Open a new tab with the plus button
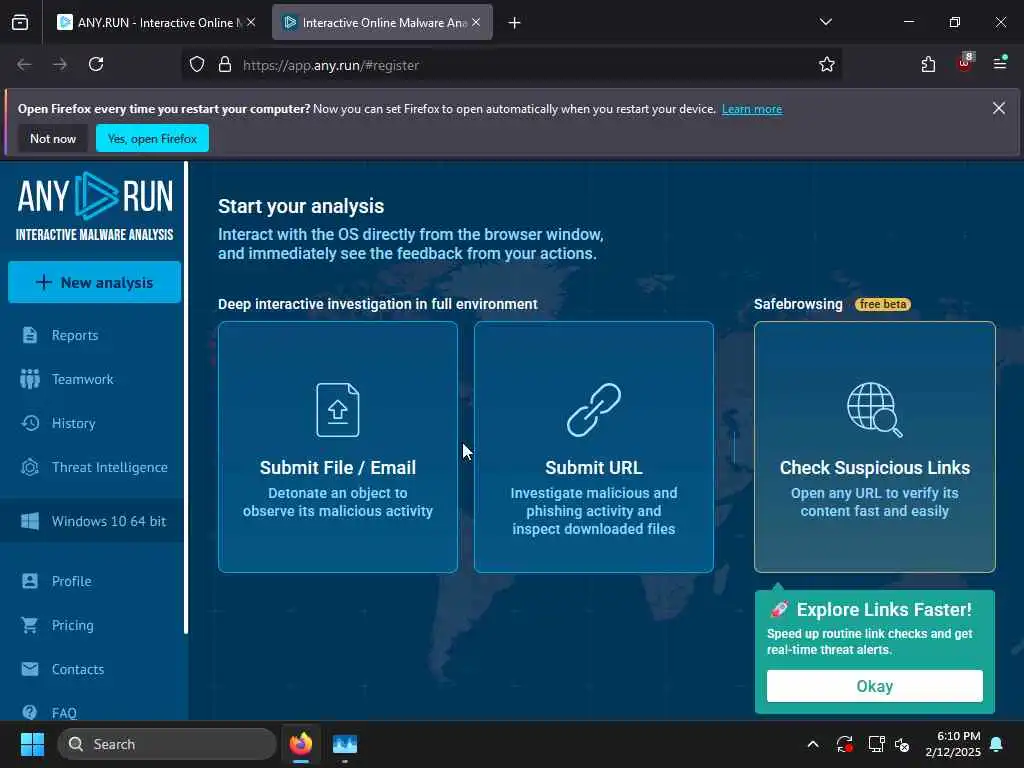 [514, 23]
